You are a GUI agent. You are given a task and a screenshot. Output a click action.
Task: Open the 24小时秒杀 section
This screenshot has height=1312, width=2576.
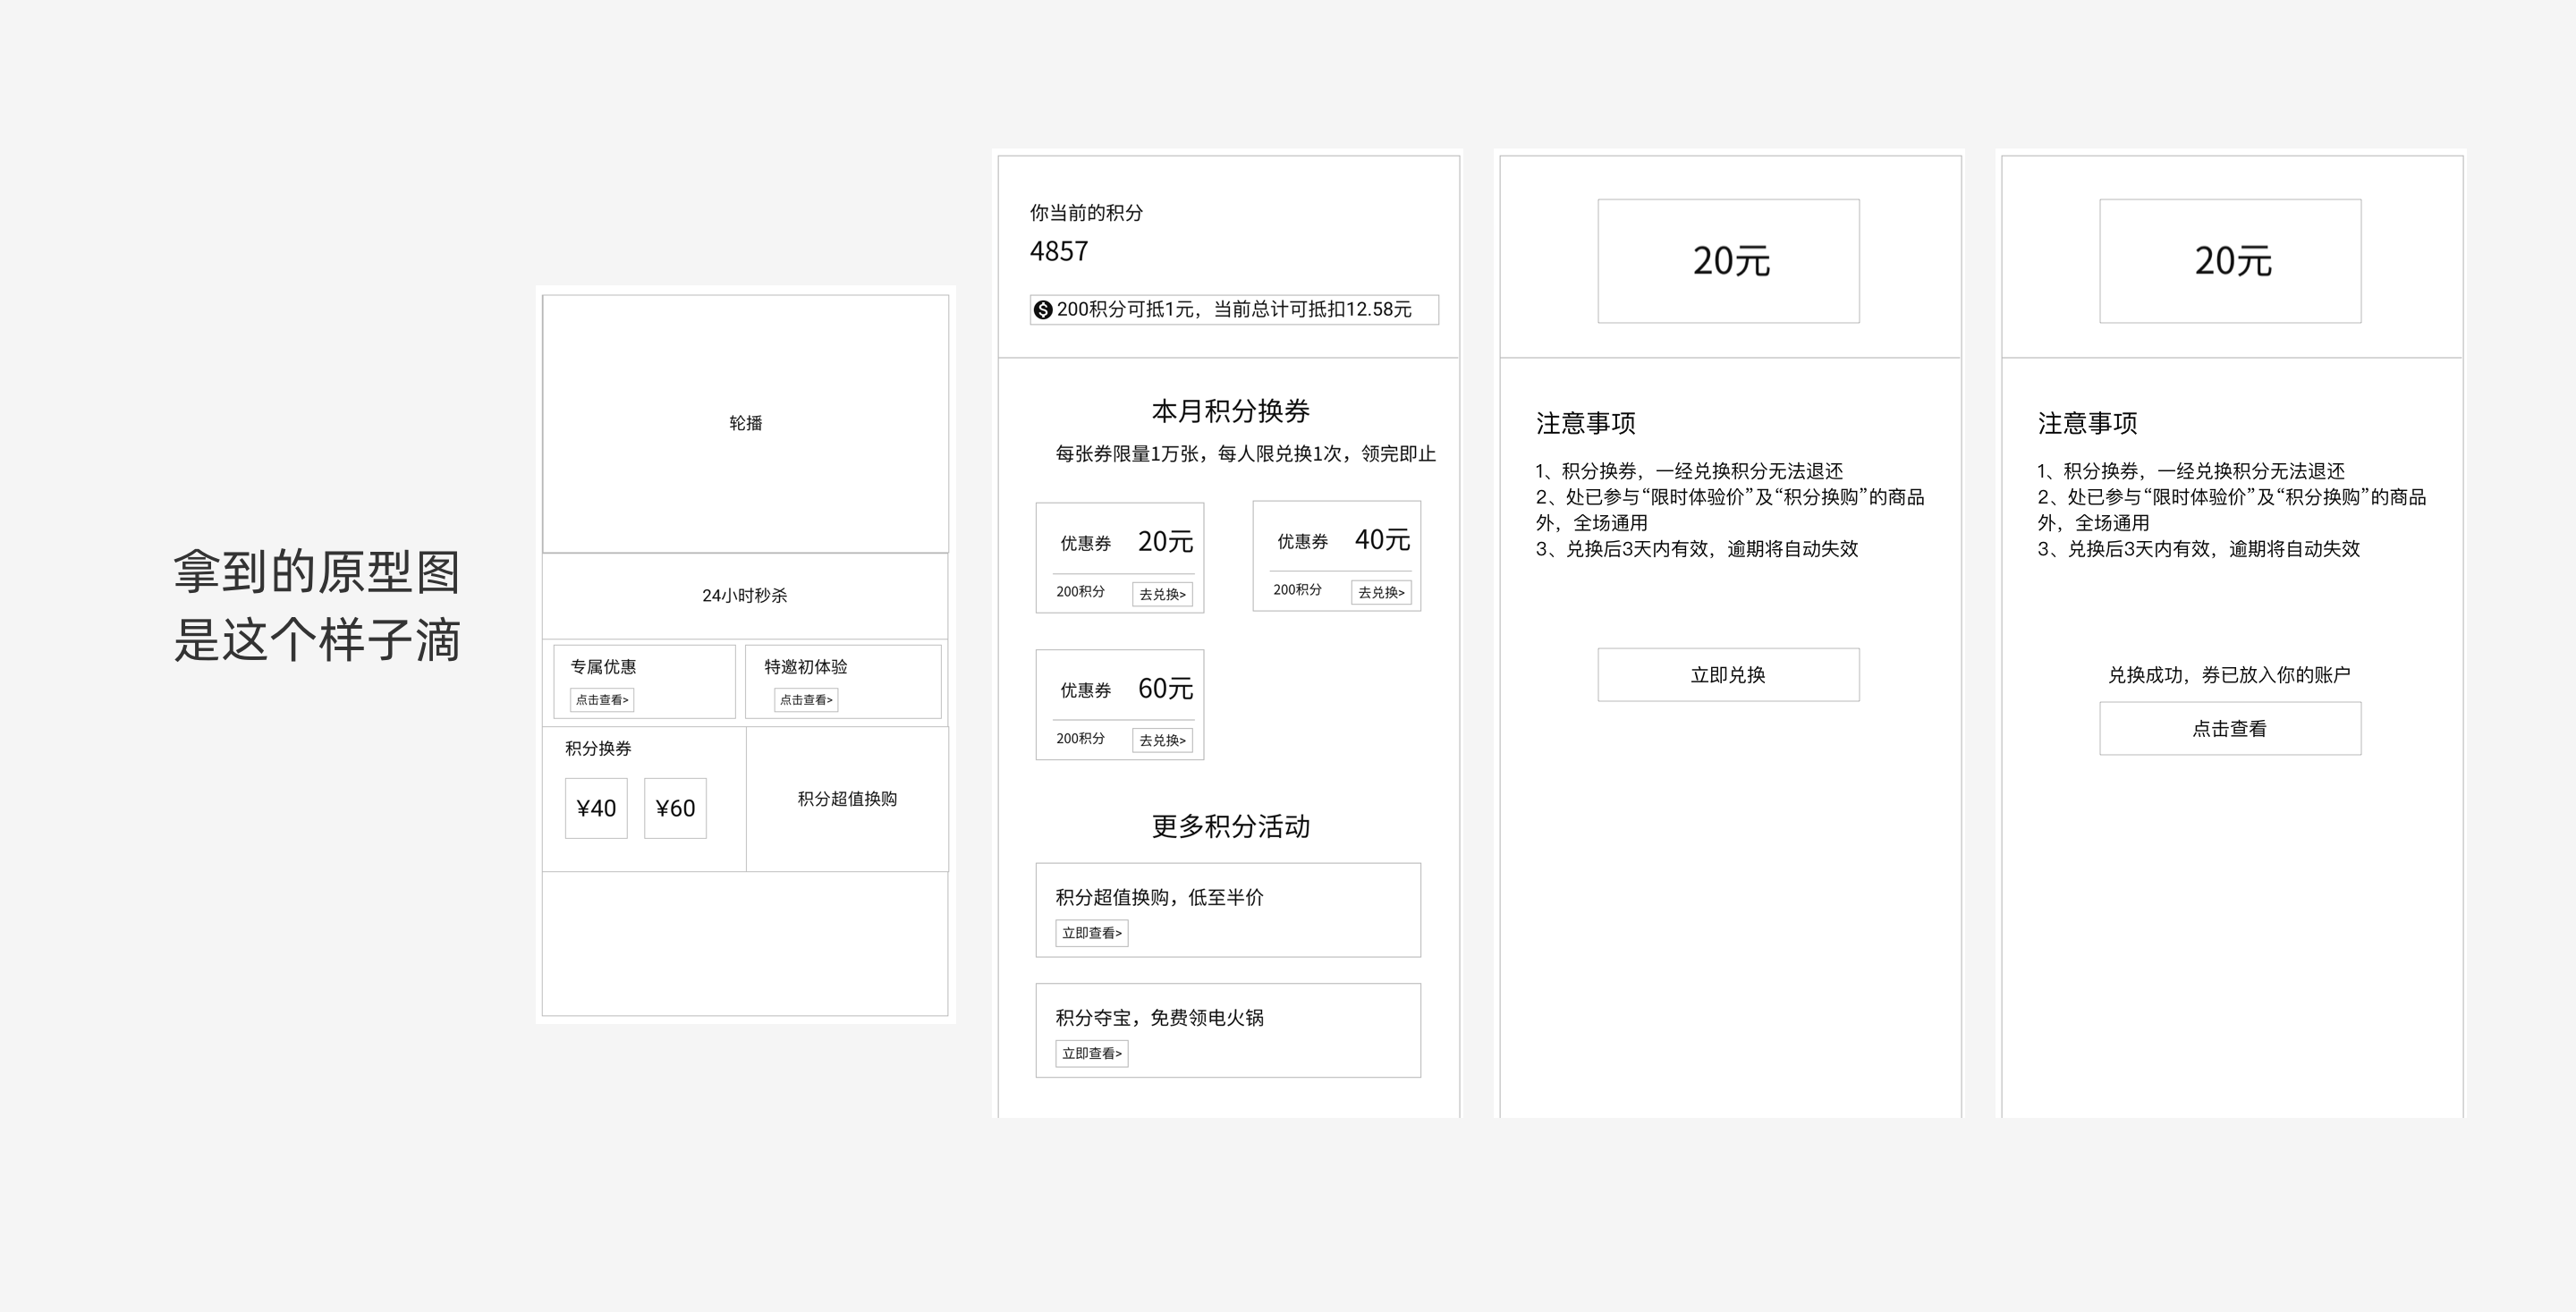pos(745,595)
